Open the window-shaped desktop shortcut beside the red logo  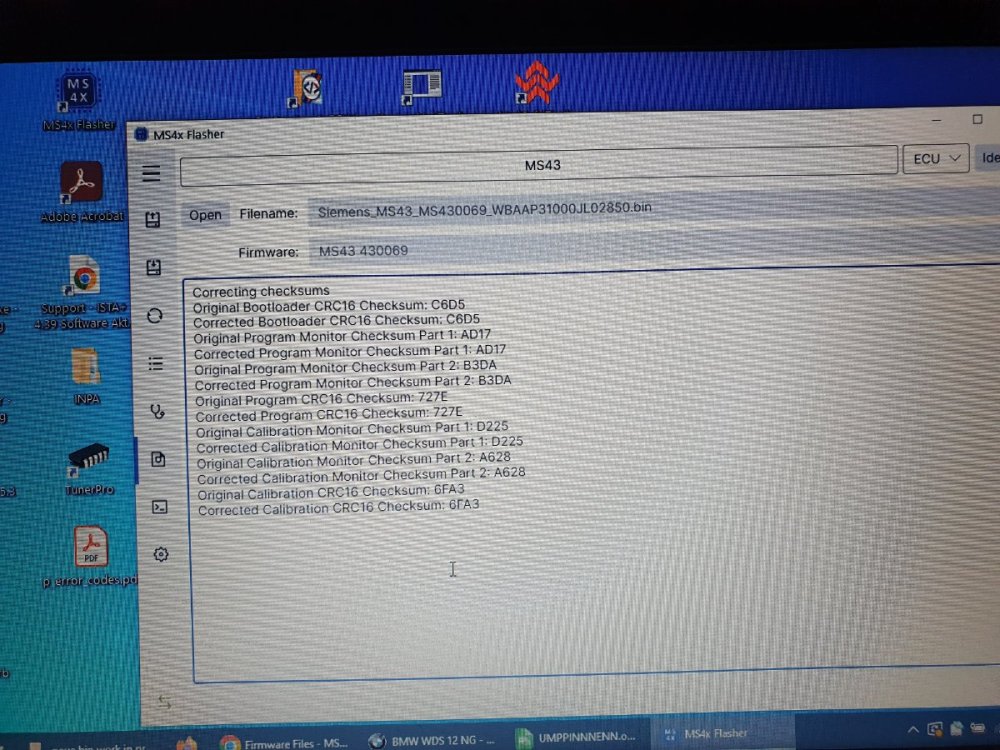point(422,86)
